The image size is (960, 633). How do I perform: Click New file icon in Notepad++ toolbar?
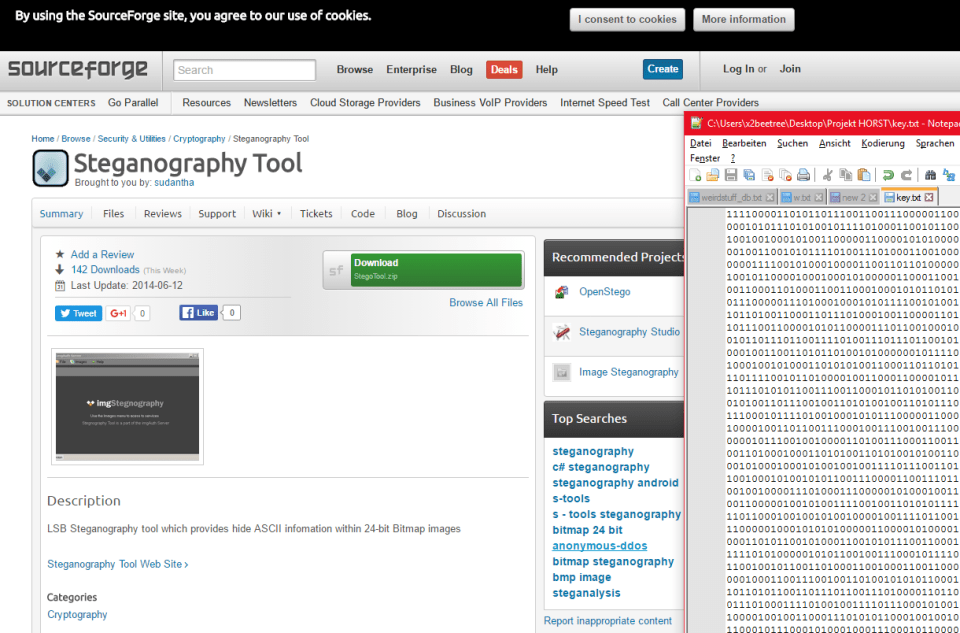(695, 175)
